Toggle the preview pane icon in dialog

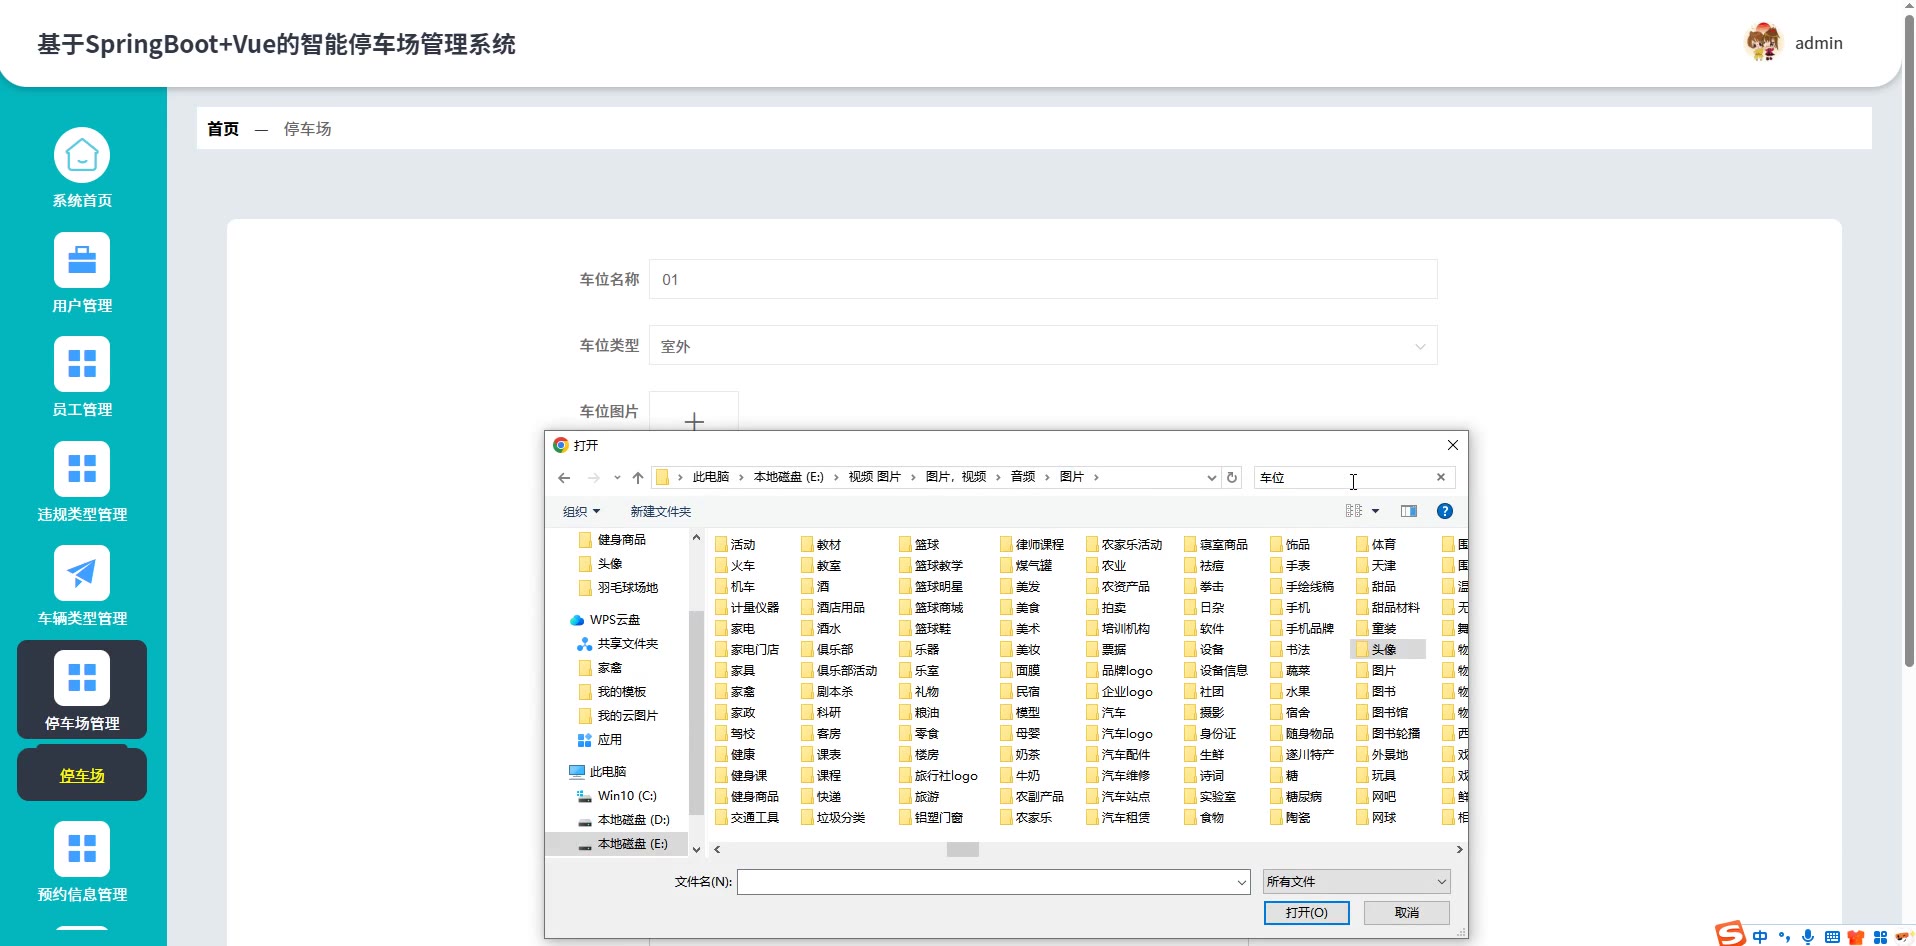tap(1408, 511)
